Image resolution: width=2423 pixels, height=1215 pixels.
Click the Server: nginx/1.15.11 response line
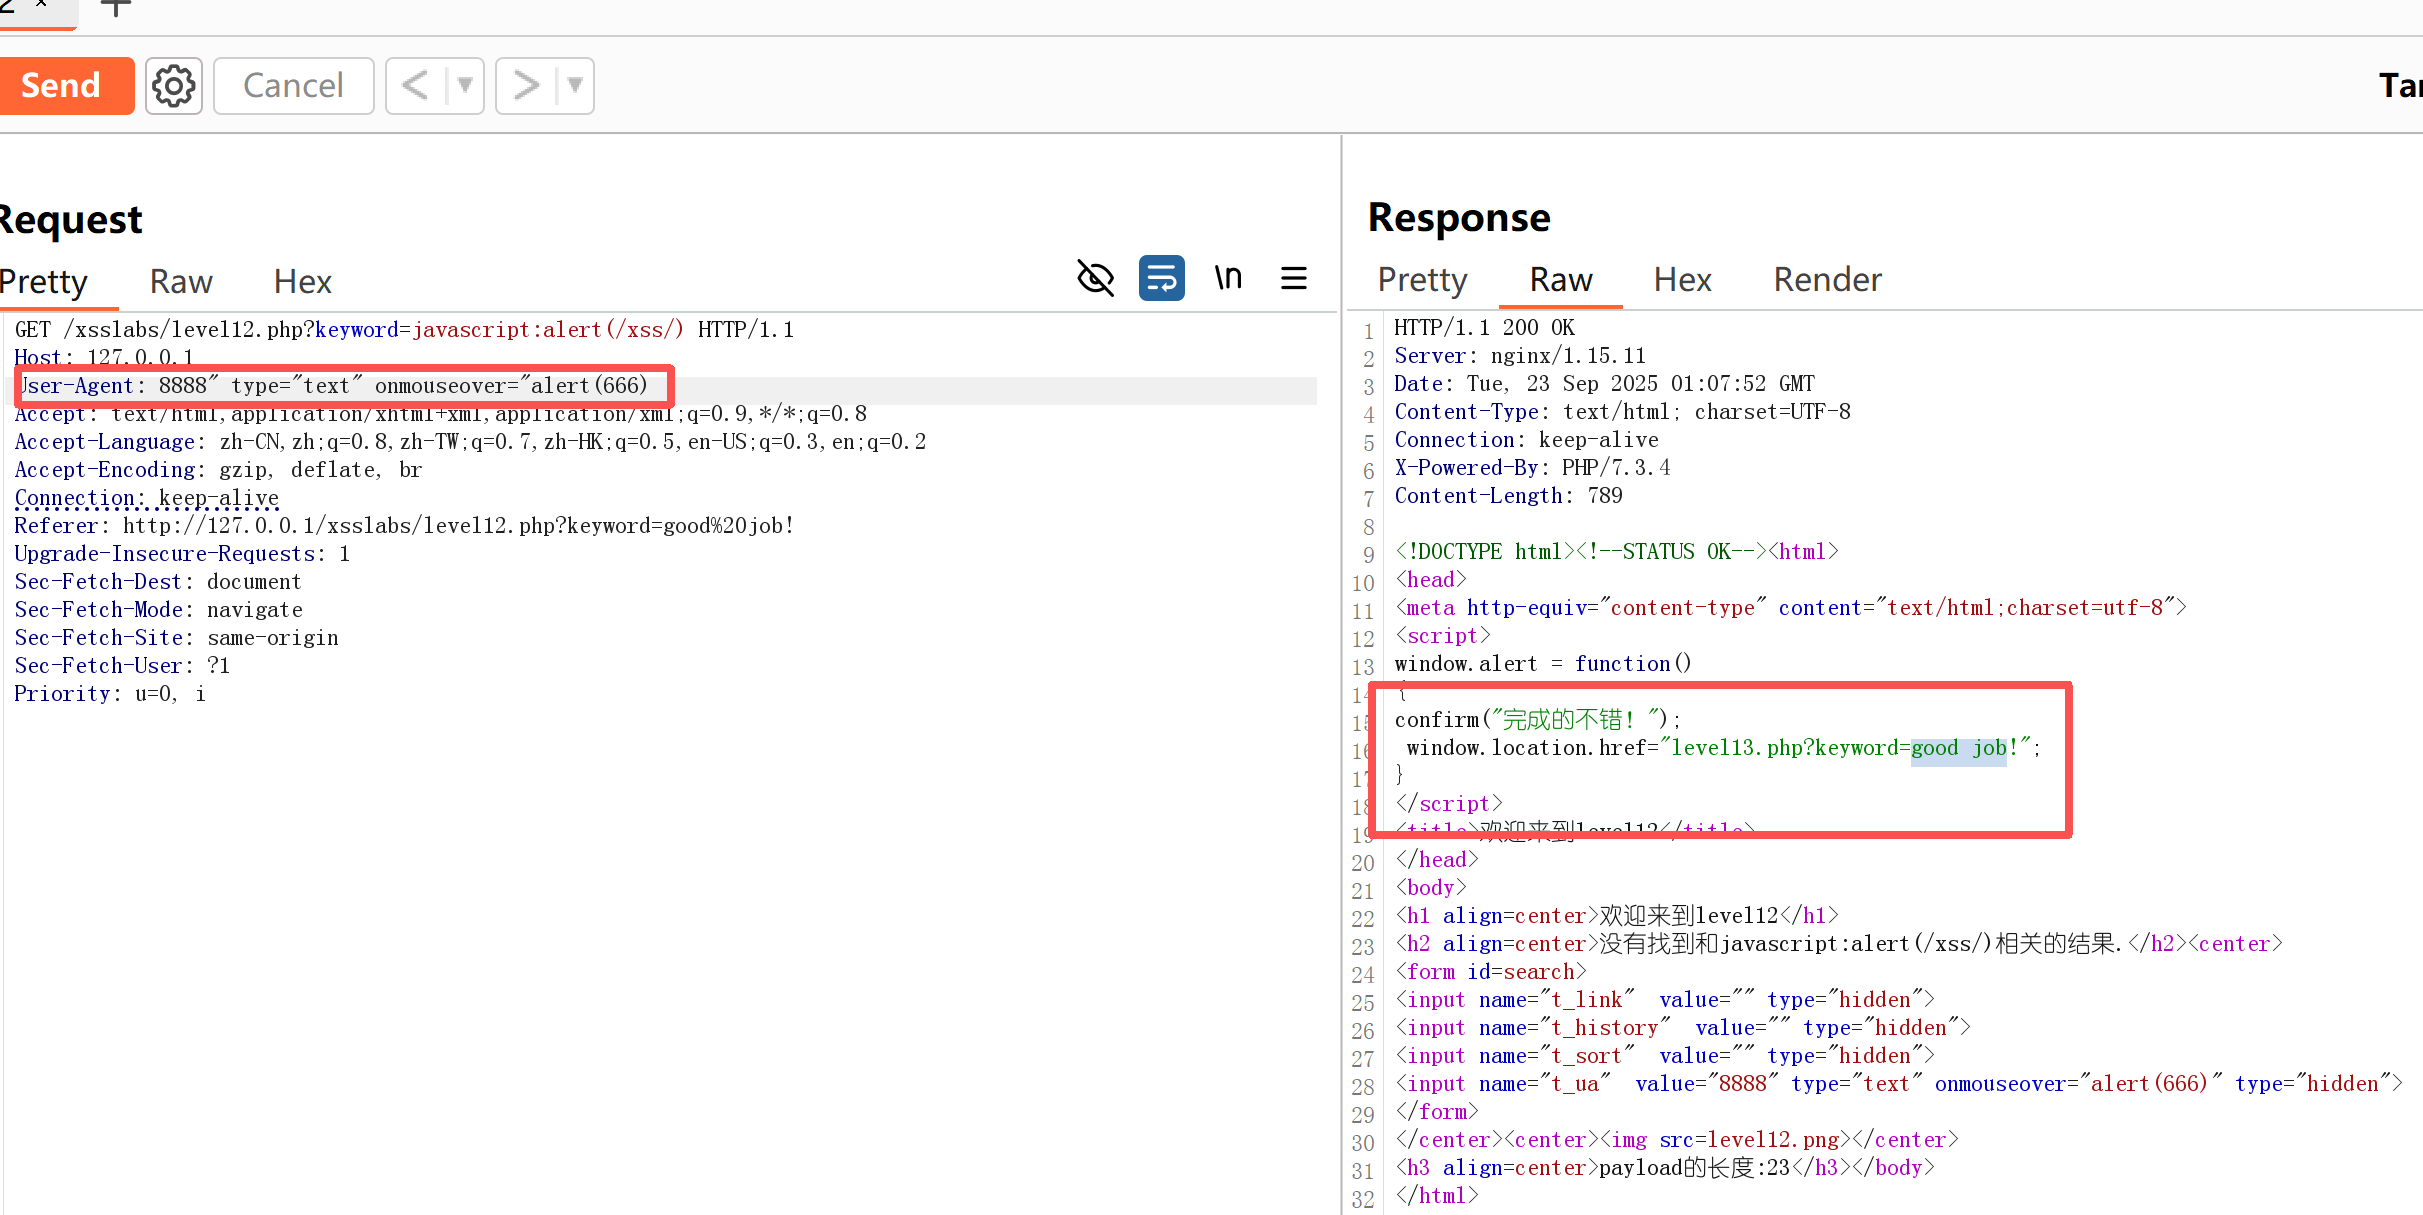(x=1520, y=356)
